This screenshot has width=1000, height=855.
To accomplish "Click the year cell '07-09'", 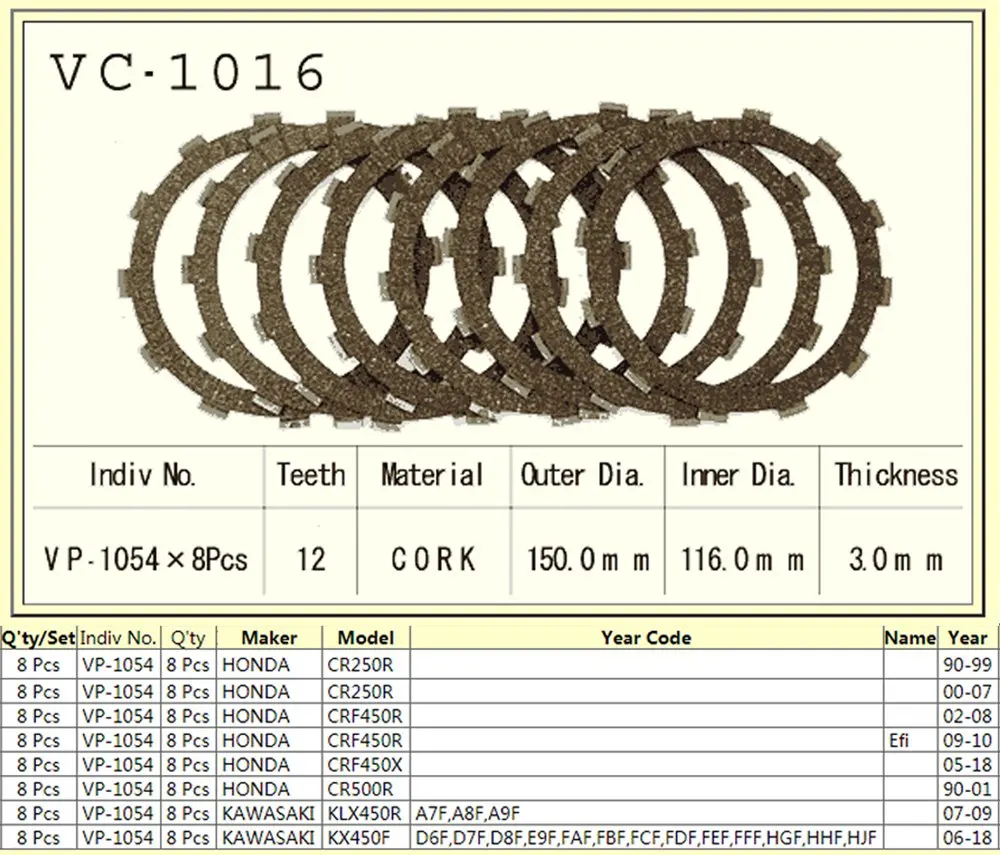I will [967, 813].
